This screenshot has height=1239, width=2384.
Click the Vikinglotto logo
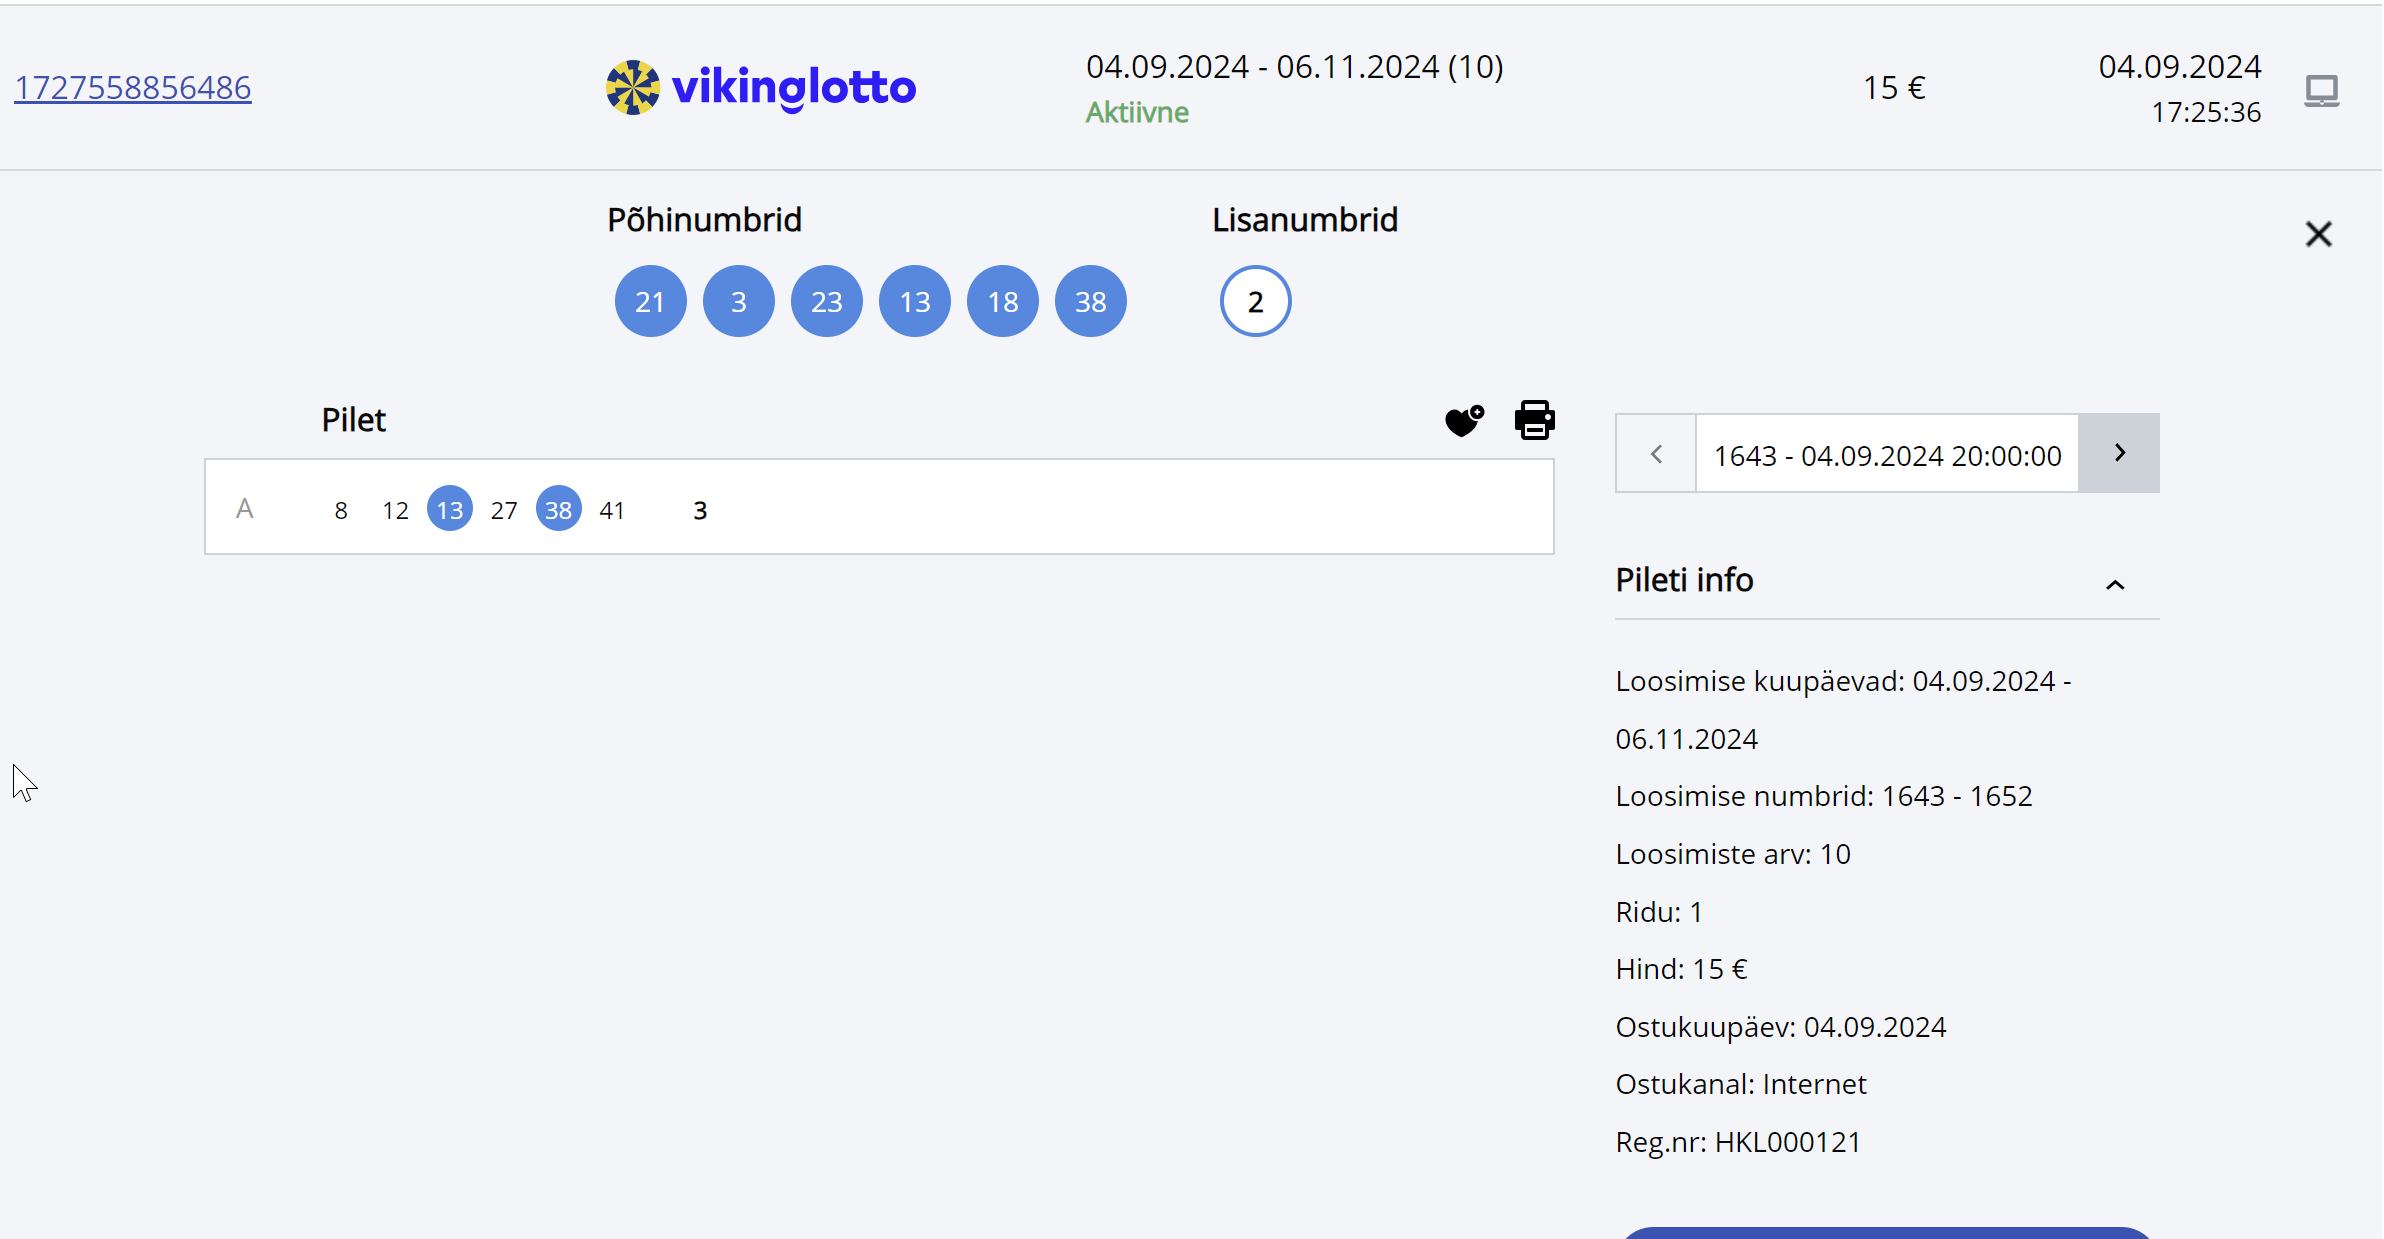[x=761, y=88]
